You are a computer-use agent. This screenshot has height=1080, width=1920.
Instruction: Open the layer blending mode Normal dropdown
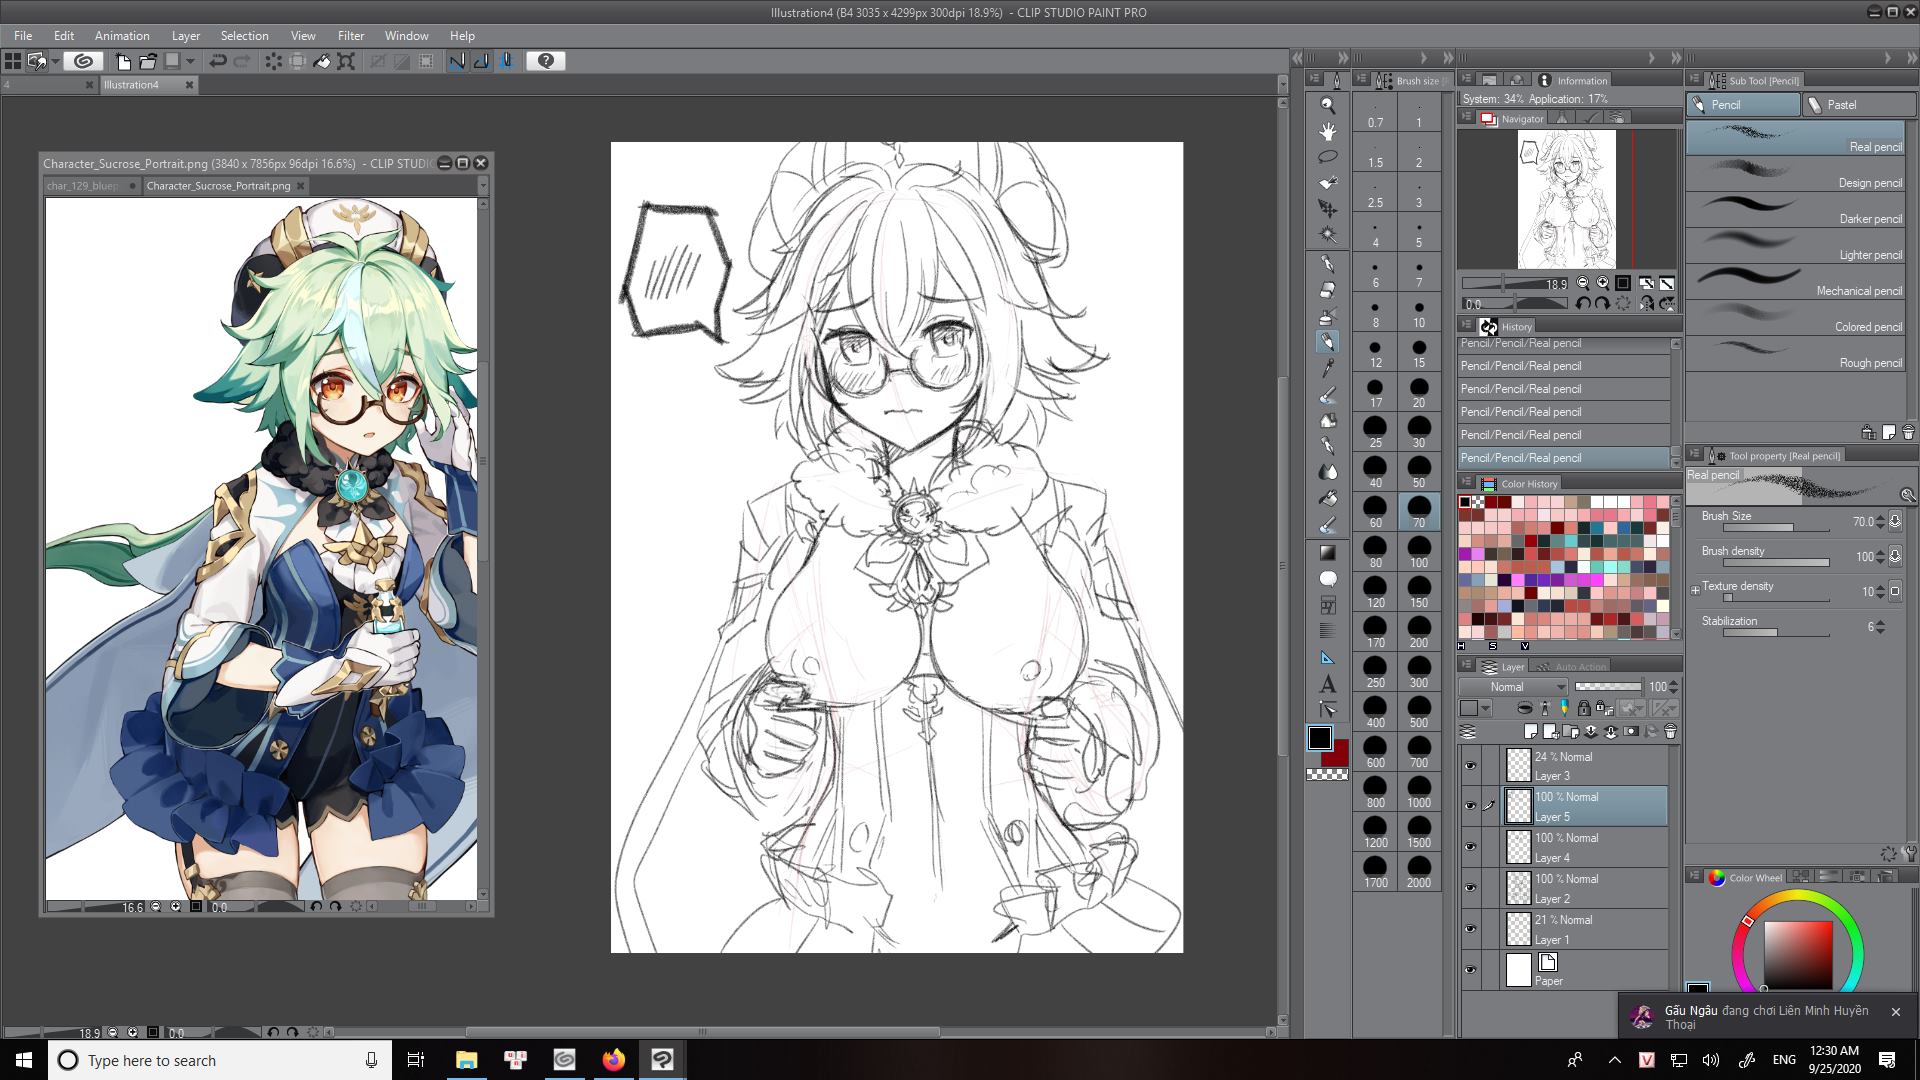tap(1513, 687)
